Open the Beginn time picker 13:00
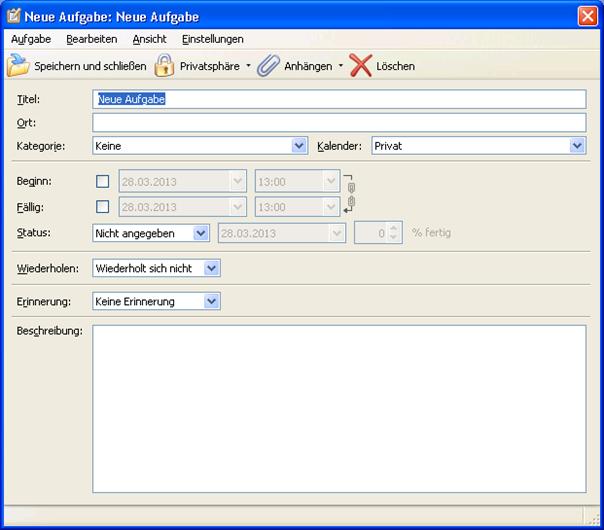The width and height of the screenshot is (604, 530). click(297, 181)
